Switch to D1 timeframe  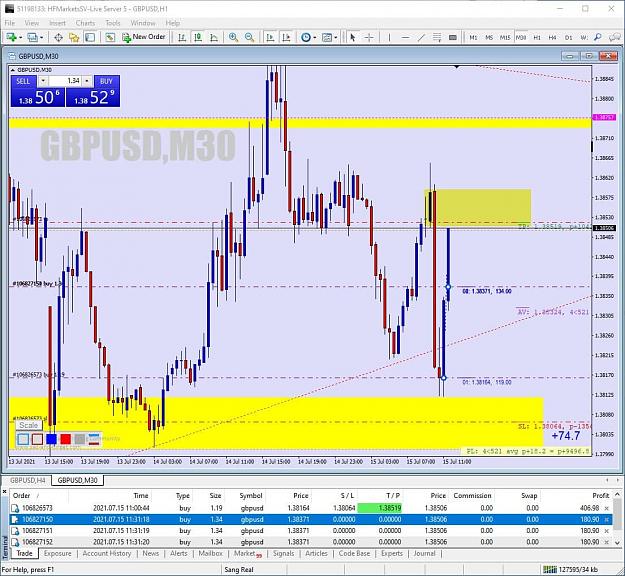(x=568, y=37)
